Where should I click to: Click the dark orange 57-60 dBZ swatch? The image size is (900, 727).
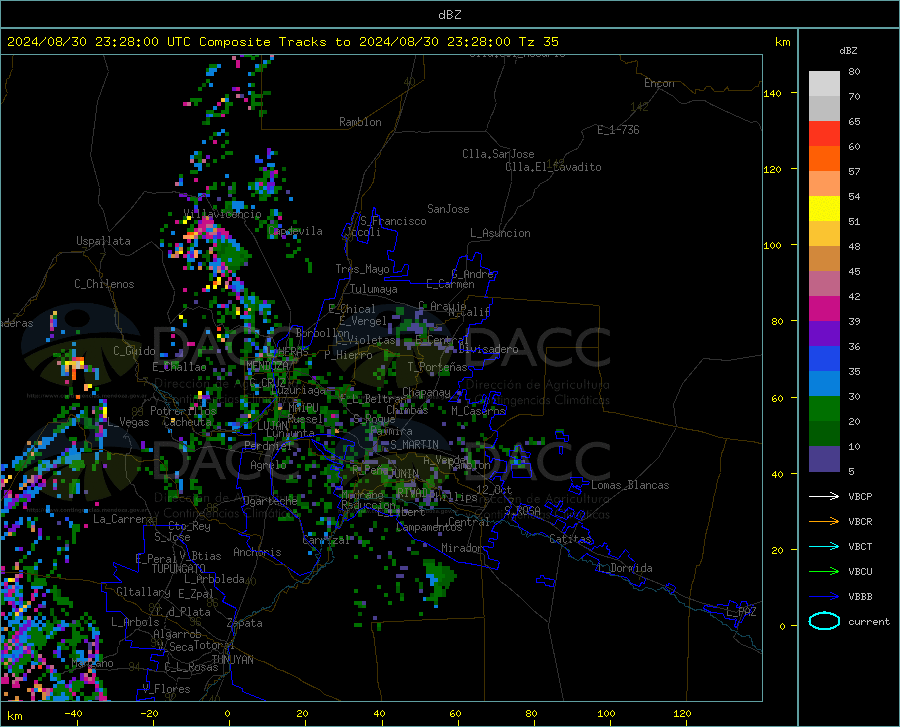coord(824,158)
